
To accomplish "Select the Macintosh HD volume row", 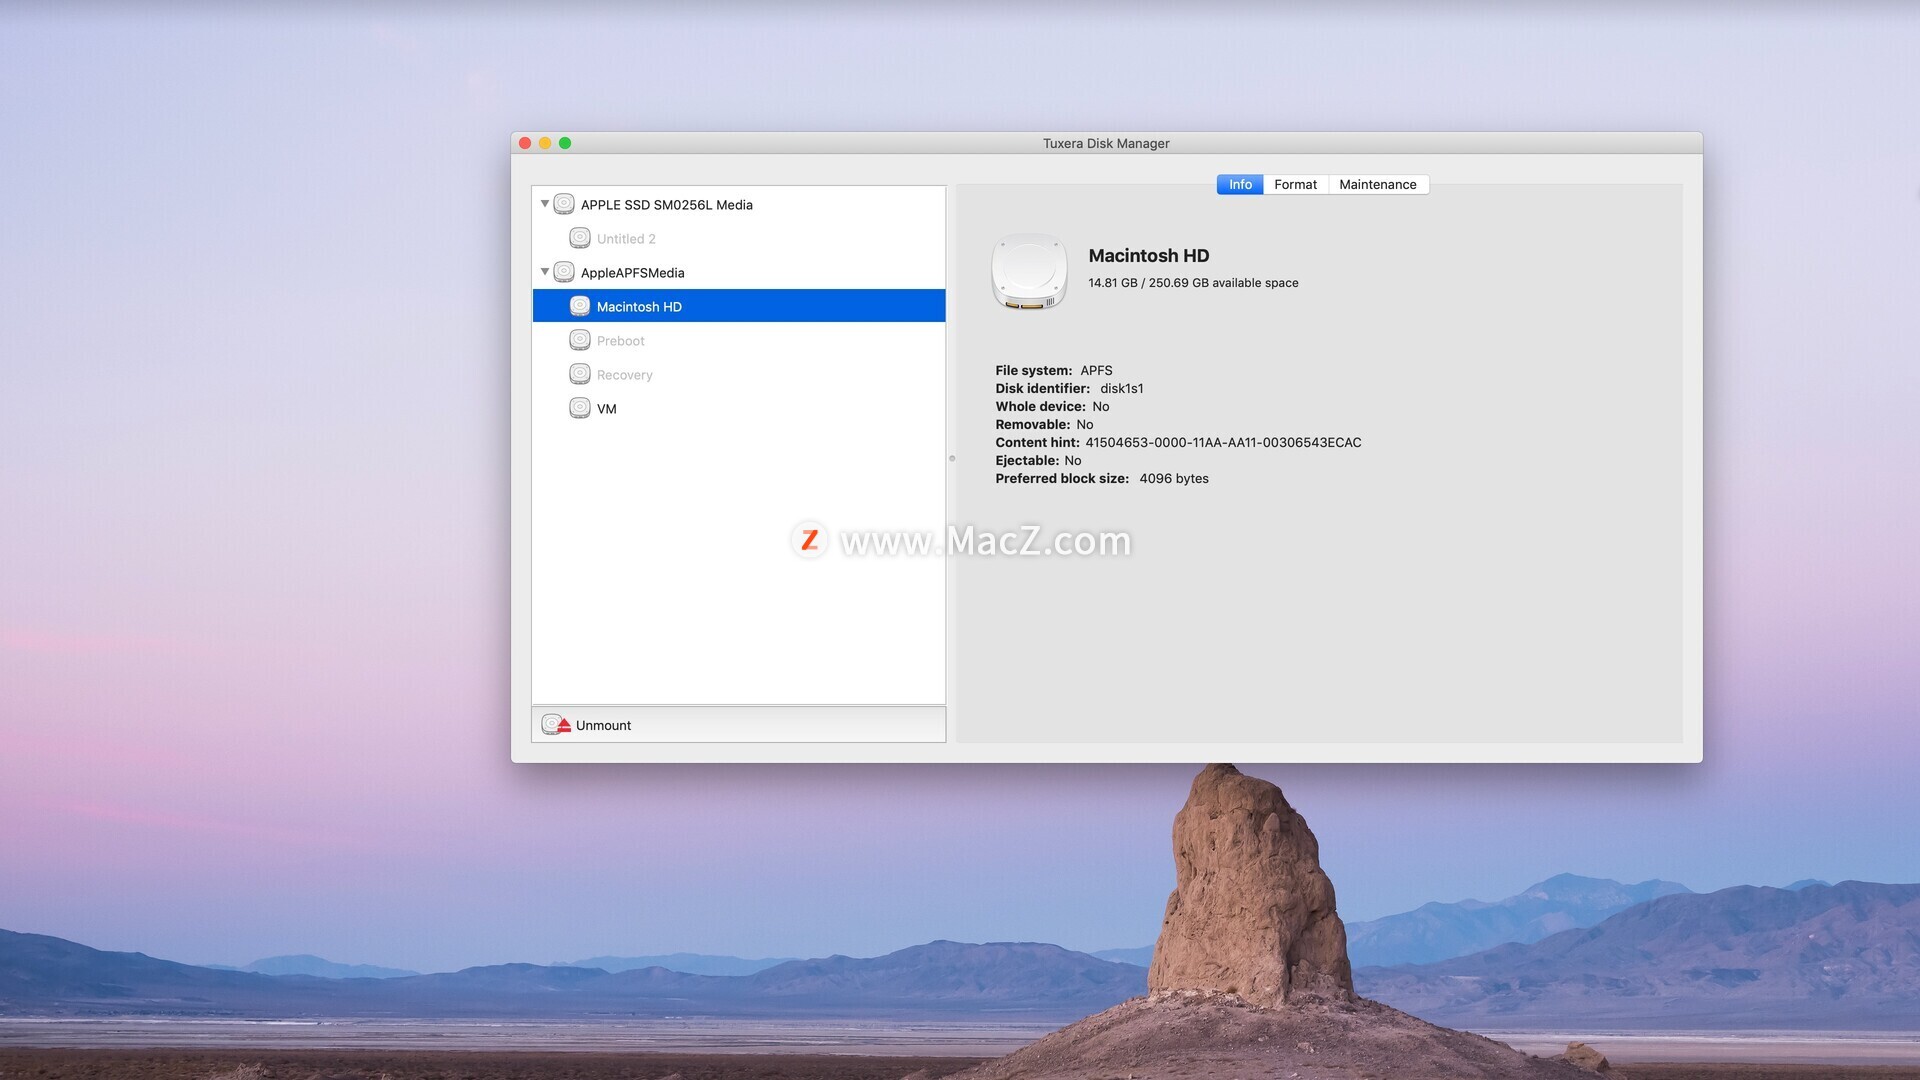I will (x=739, y=306).
